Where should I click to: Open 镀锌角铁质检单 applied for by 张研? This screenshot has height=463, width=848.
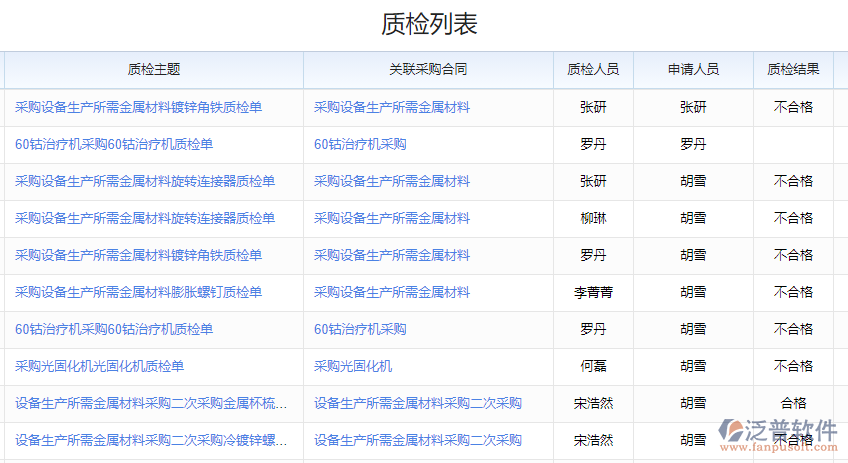(x=138, y=107)
